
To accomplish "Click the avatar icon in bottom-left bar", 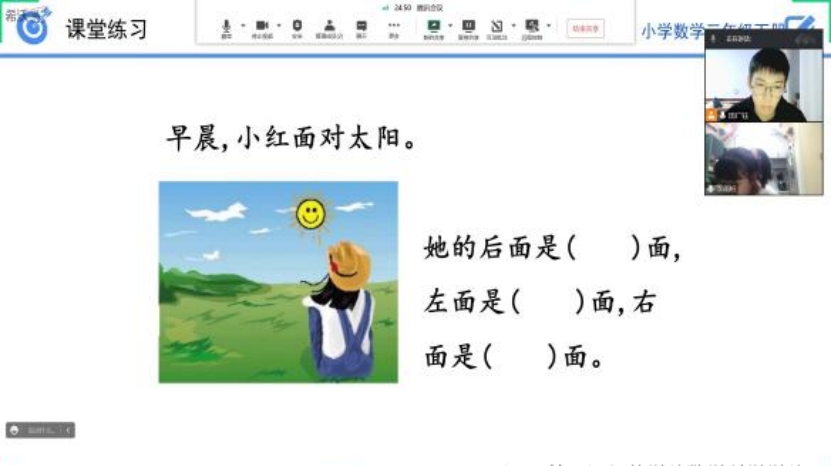I will click(15, 430).
